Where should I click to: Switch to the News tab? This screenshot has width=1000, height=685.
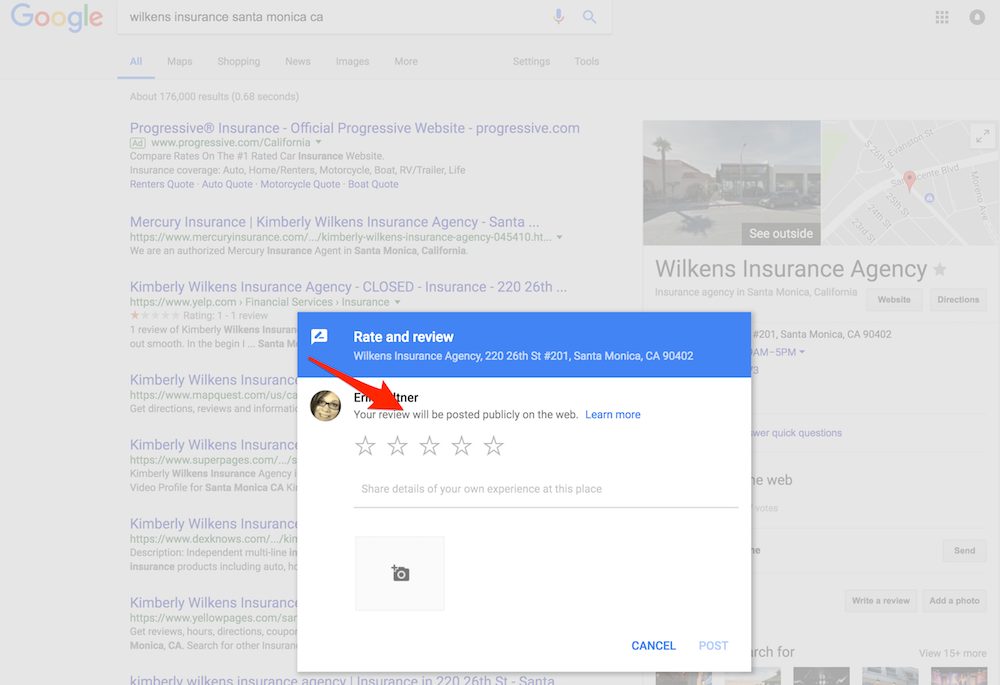click(x=298, y=61)
